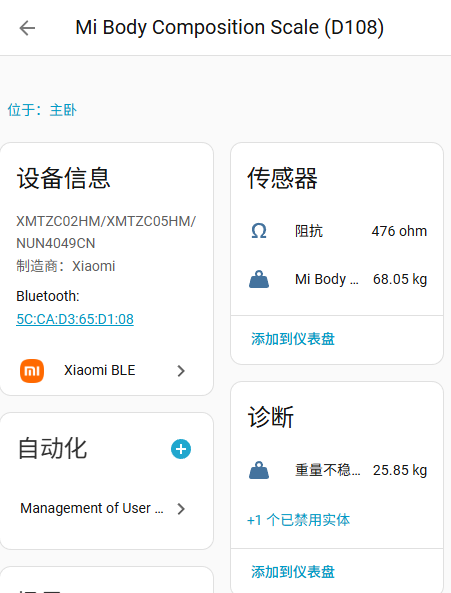Click the Mi Body Composition Scale title
Viewport: 451px width, 593px height.
point(229,28)
